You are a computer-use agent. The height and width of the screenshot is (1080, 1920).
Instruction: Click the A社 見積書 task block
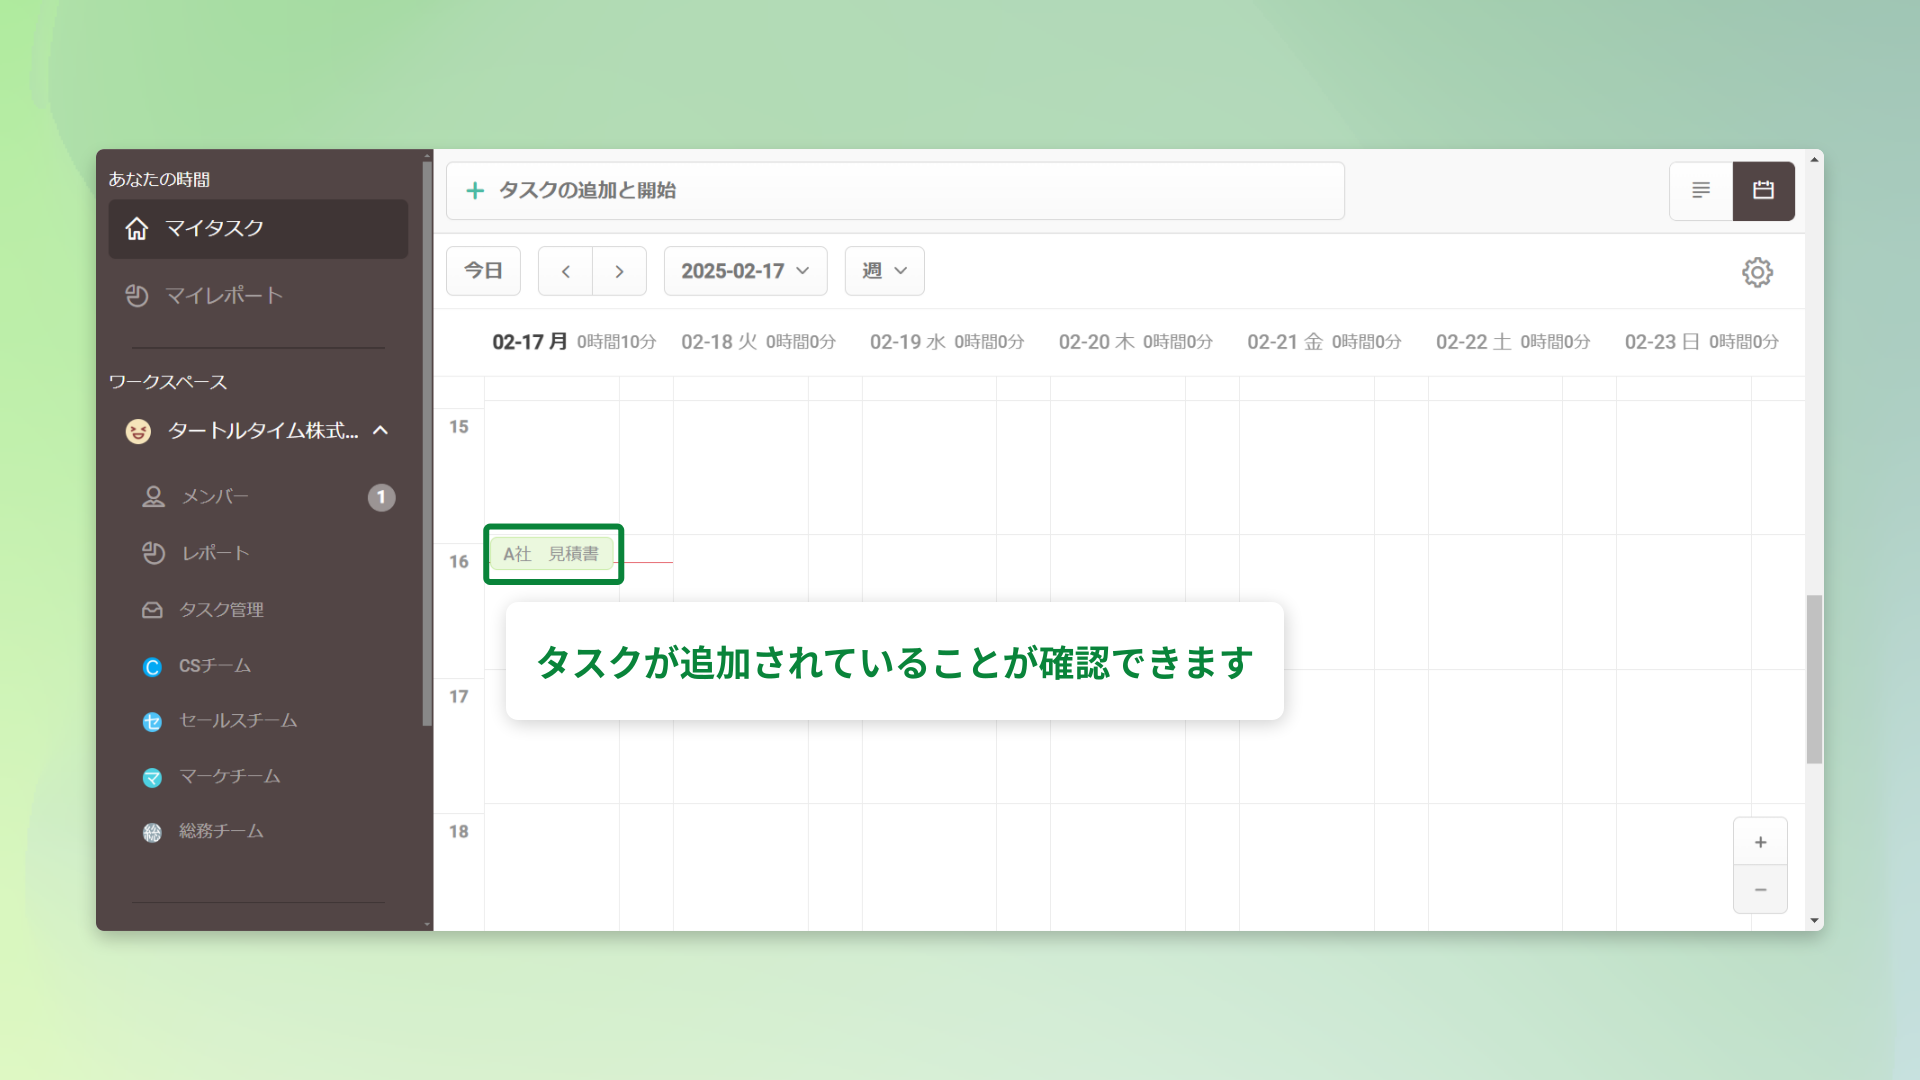tap(551, 554)
